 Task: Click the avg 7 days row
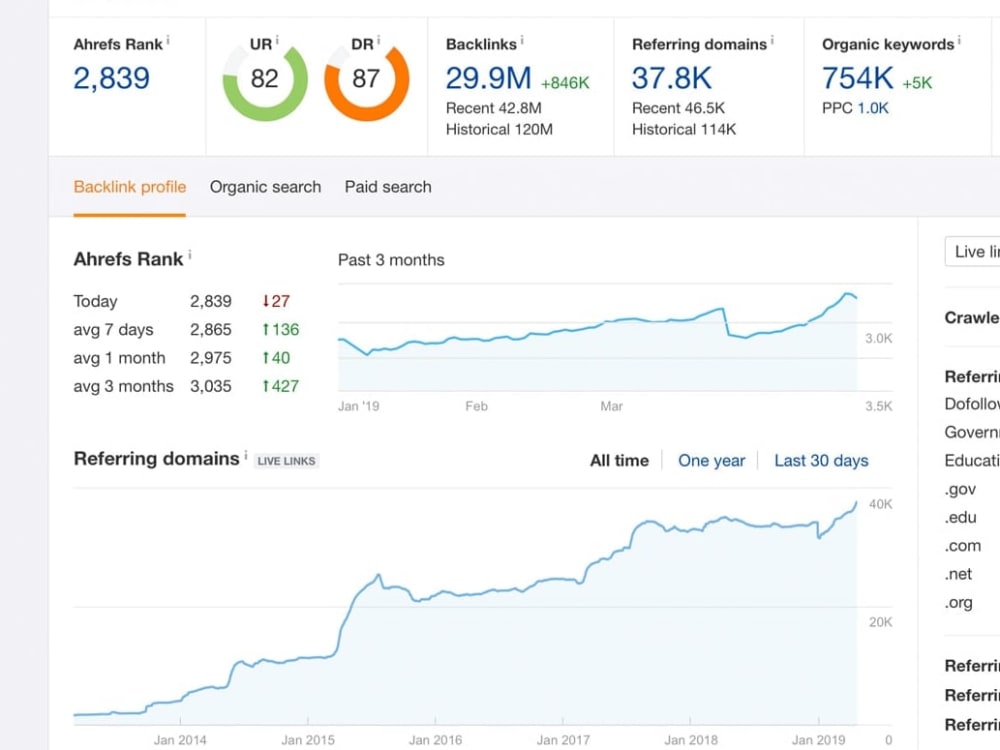coord(186,330)
